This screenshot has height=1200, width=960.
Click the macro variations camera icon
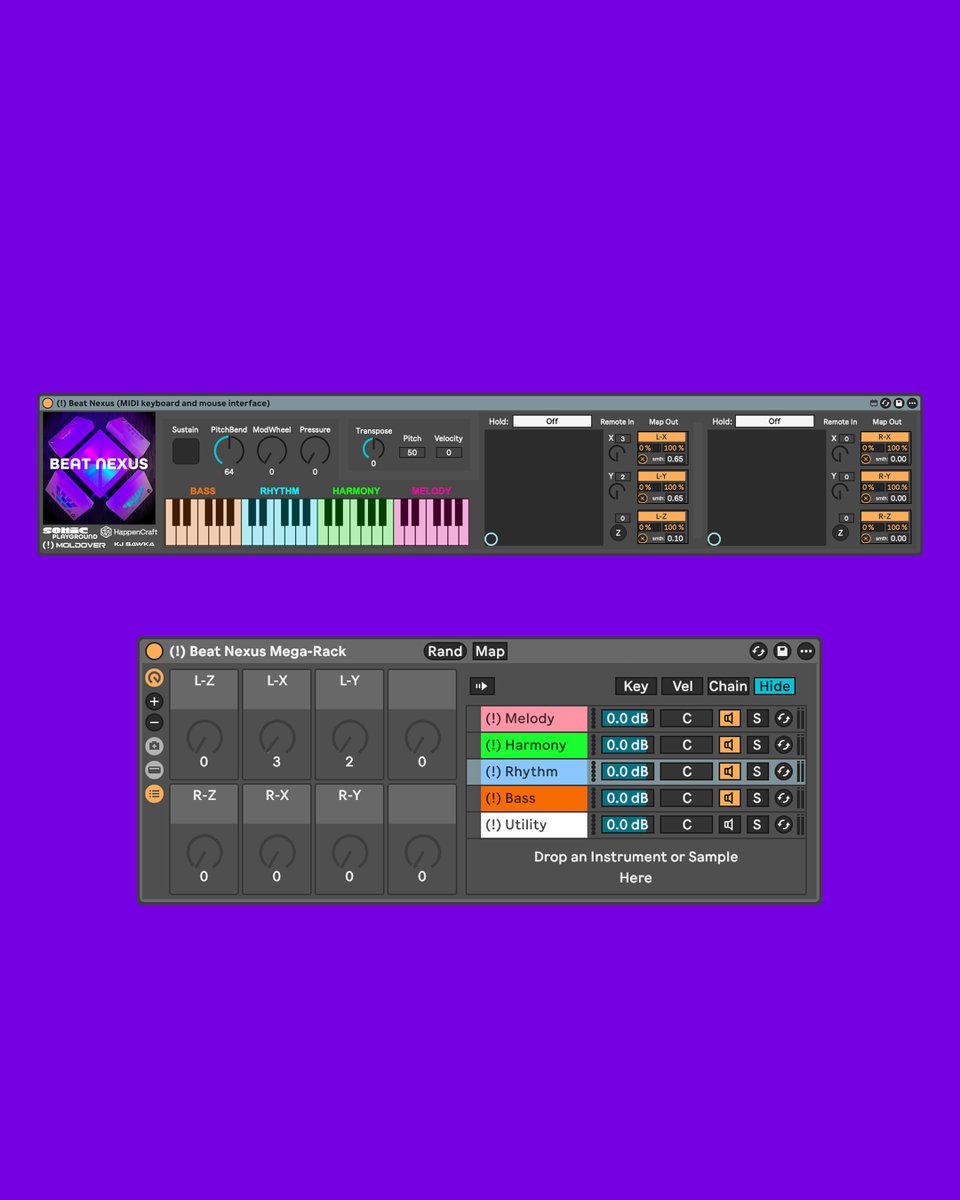coord(154,746)
